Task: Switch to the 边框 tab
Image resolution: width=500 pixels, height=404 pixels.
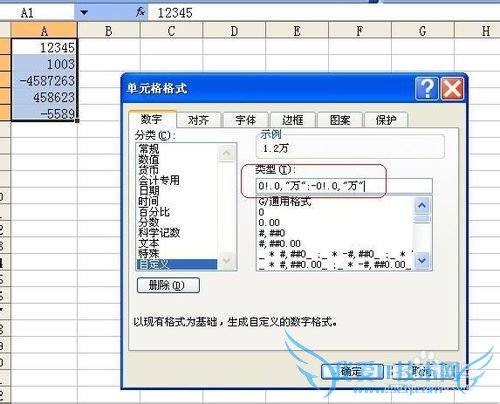Action: [x=293, y=120]
